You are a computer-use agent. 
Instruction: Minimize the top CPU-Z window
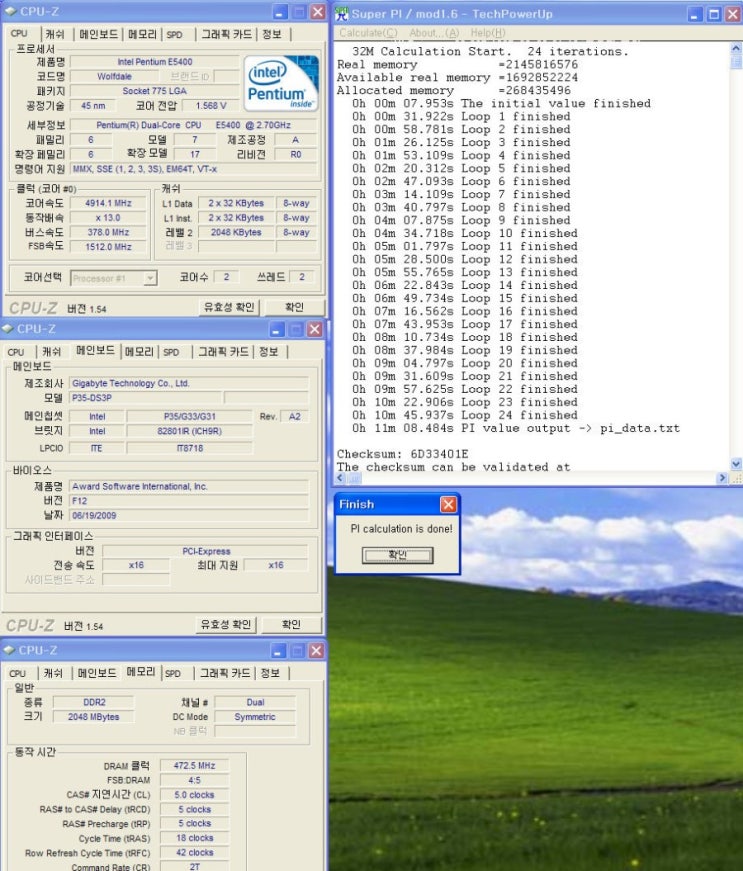click(280, 12)
